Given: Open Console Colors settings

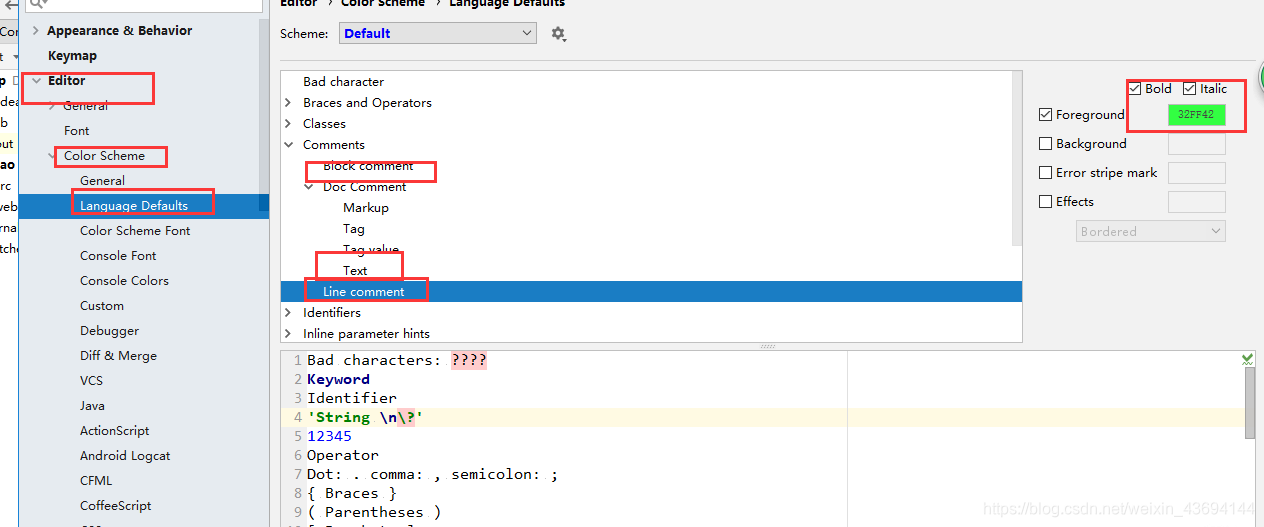Looking at the screenshot, I should point(124,281).
